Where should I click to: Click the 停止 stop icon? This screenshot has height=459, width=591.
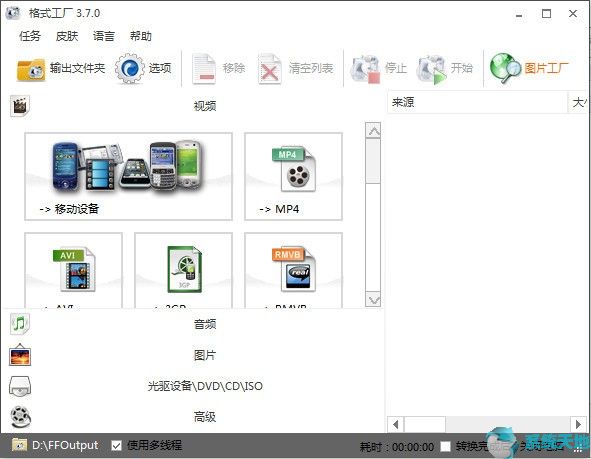click(x=365, y=69)
